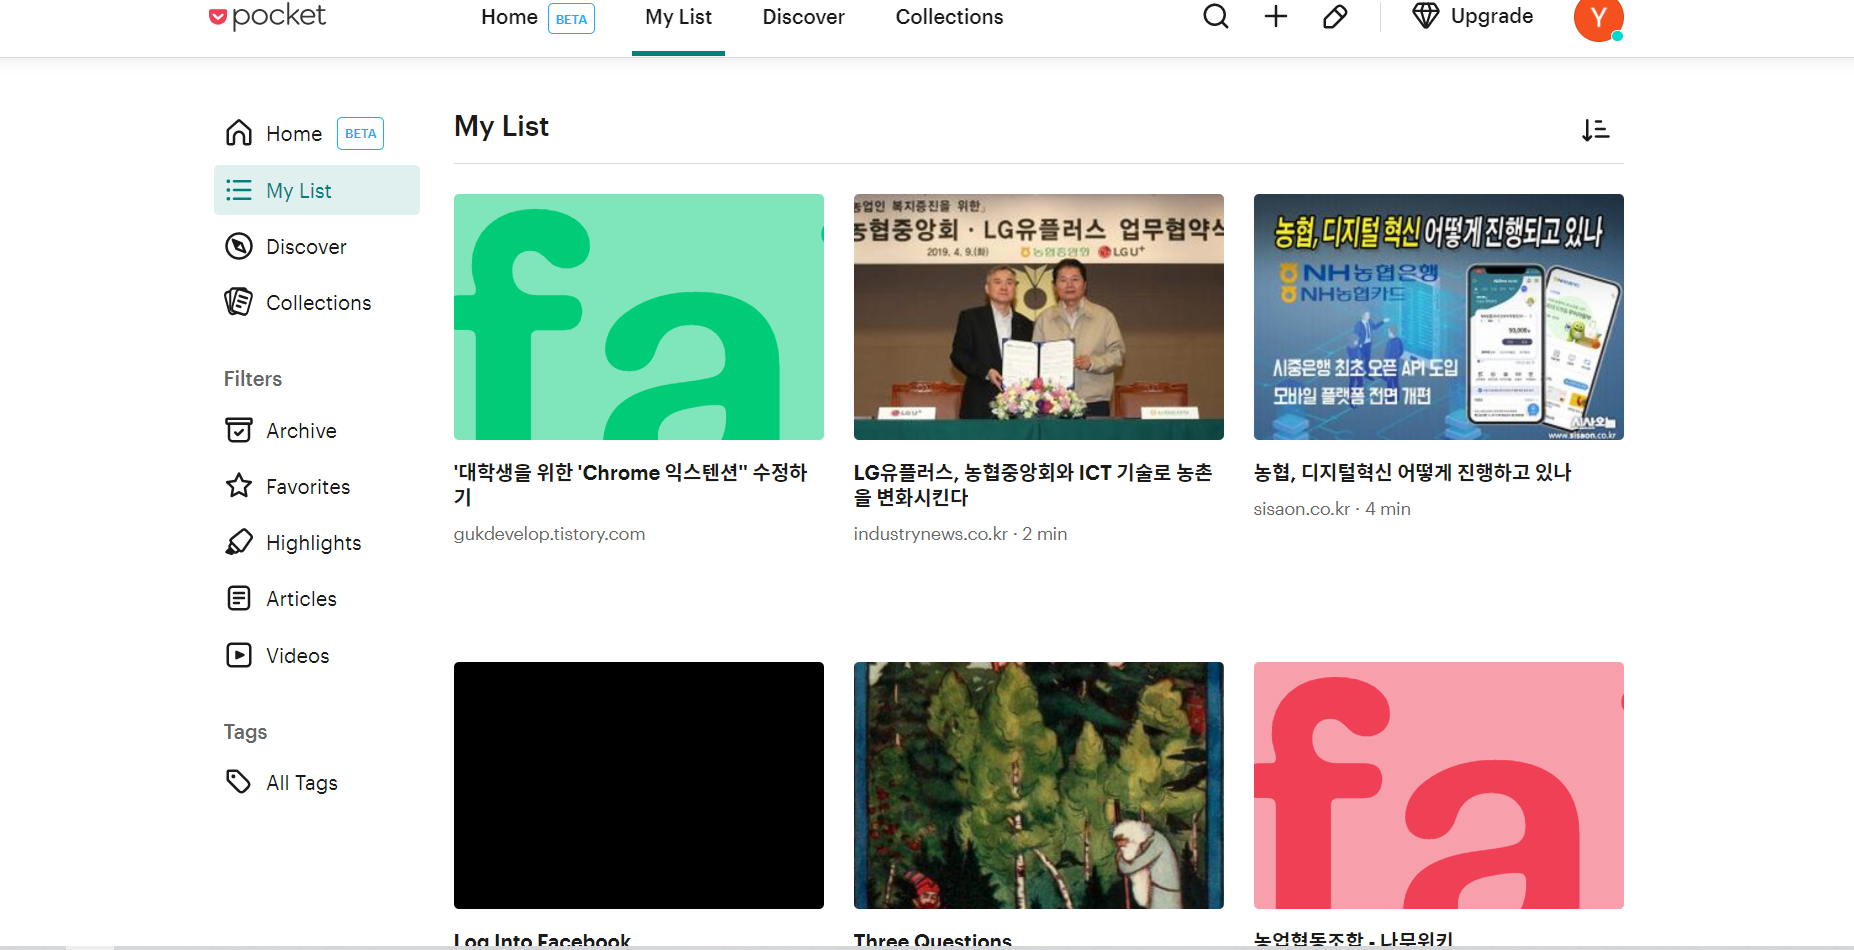Open the article title 'LG유플러스, 농협중앙회와 ICT'
1854x950 pixels.
(x=1033, y=485)
